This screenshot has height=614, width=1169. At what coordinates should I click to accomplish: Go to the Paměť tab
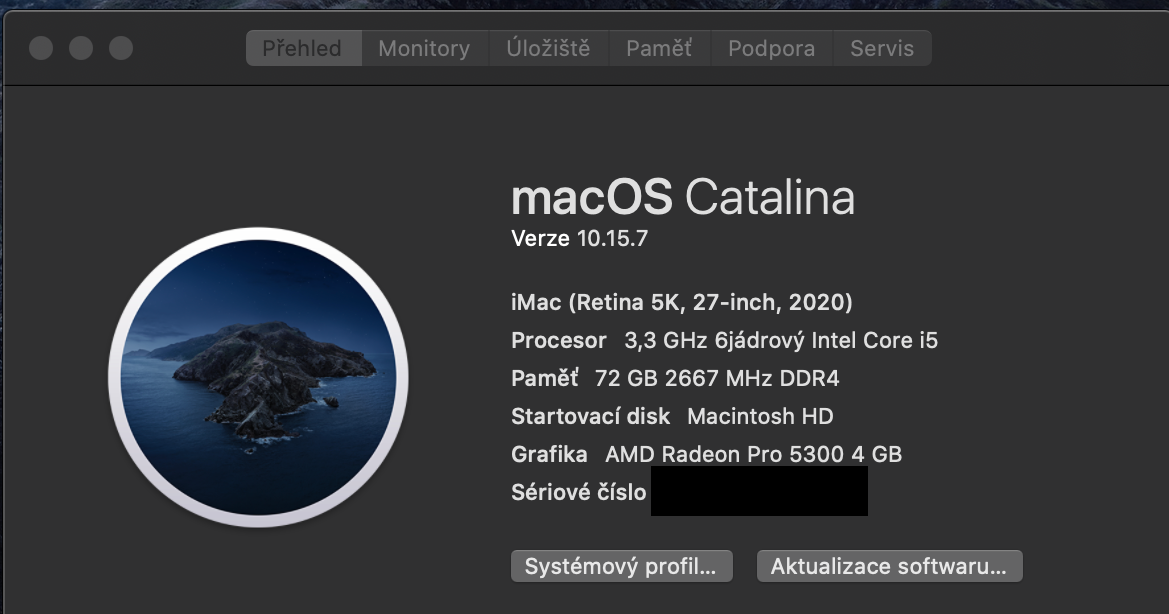pos(660,48)
